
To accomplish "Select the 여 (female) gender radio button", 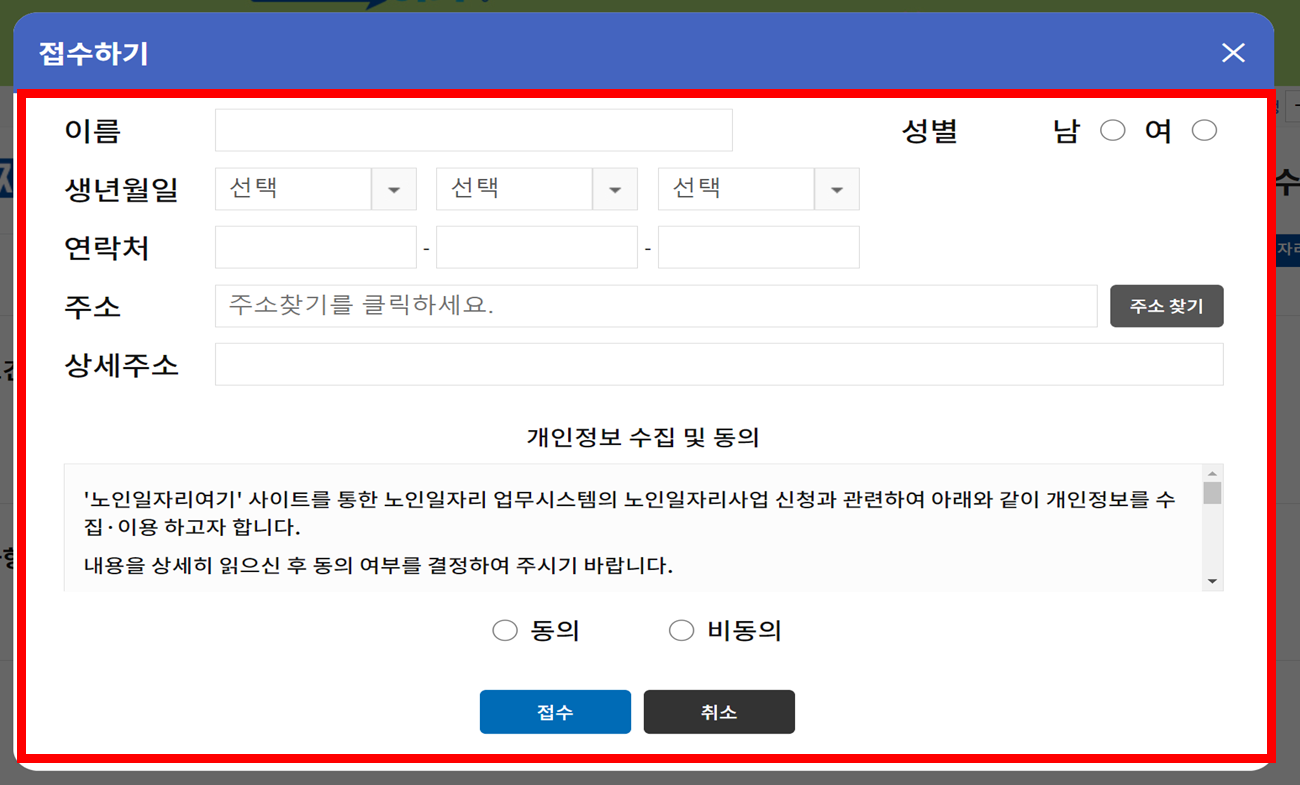I will [x=1205, y=129].
